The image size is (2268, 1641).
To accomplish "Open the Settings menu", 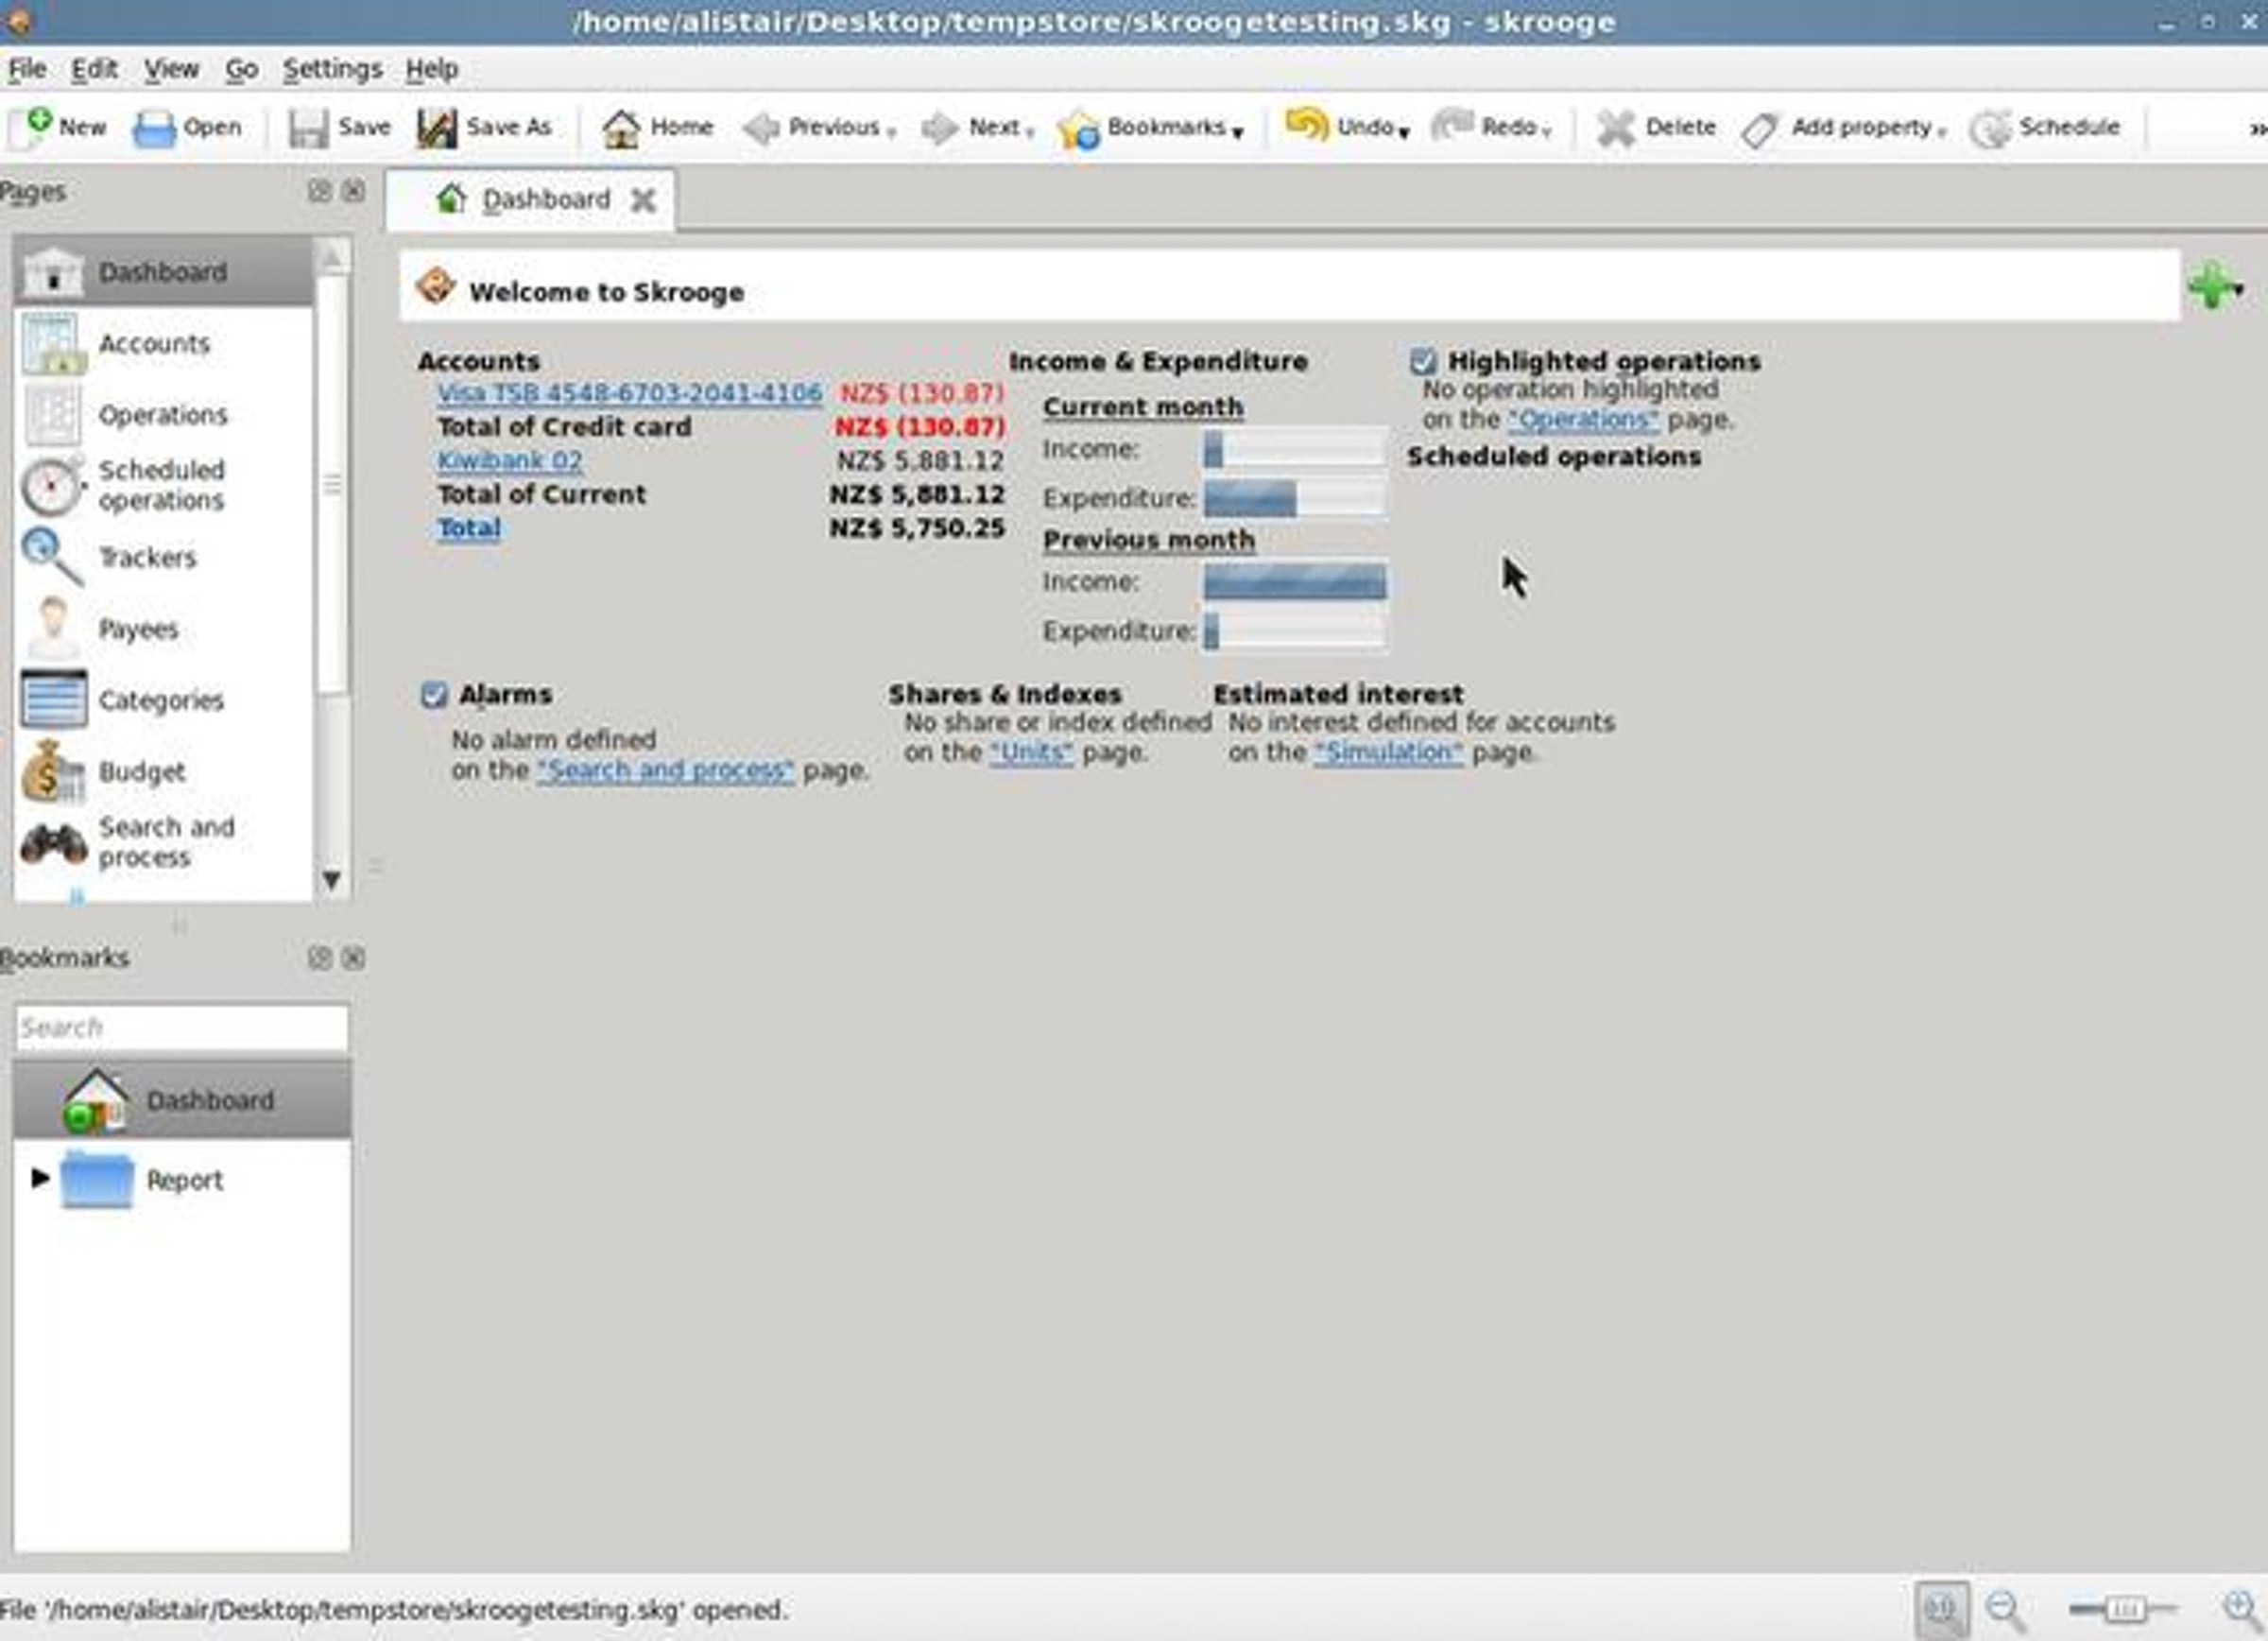I will click(332, 69).
